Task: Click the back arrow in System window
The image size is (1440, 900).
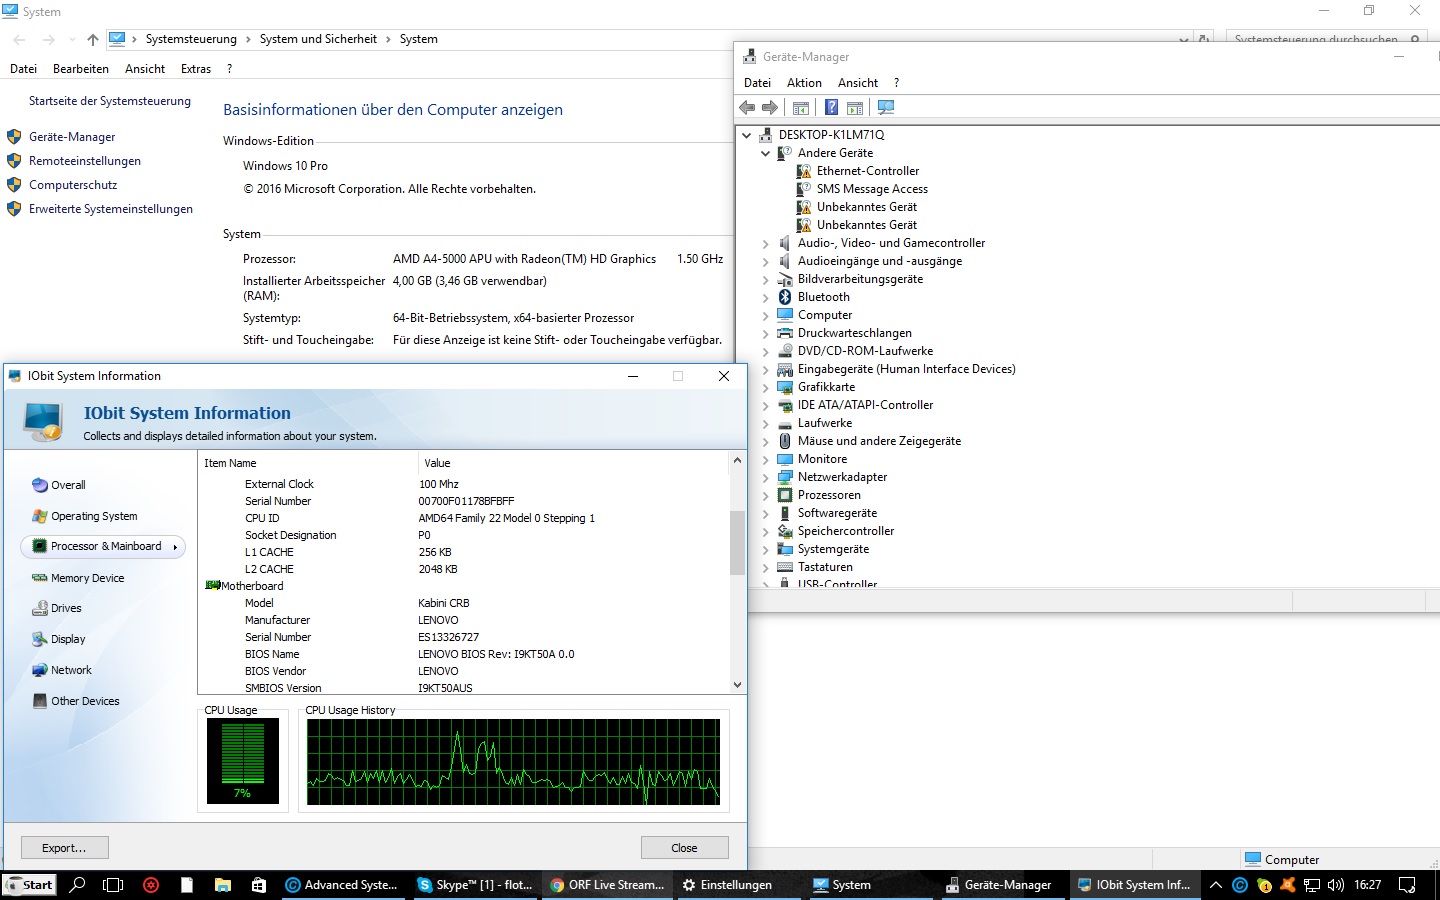Action: (19, 39)
